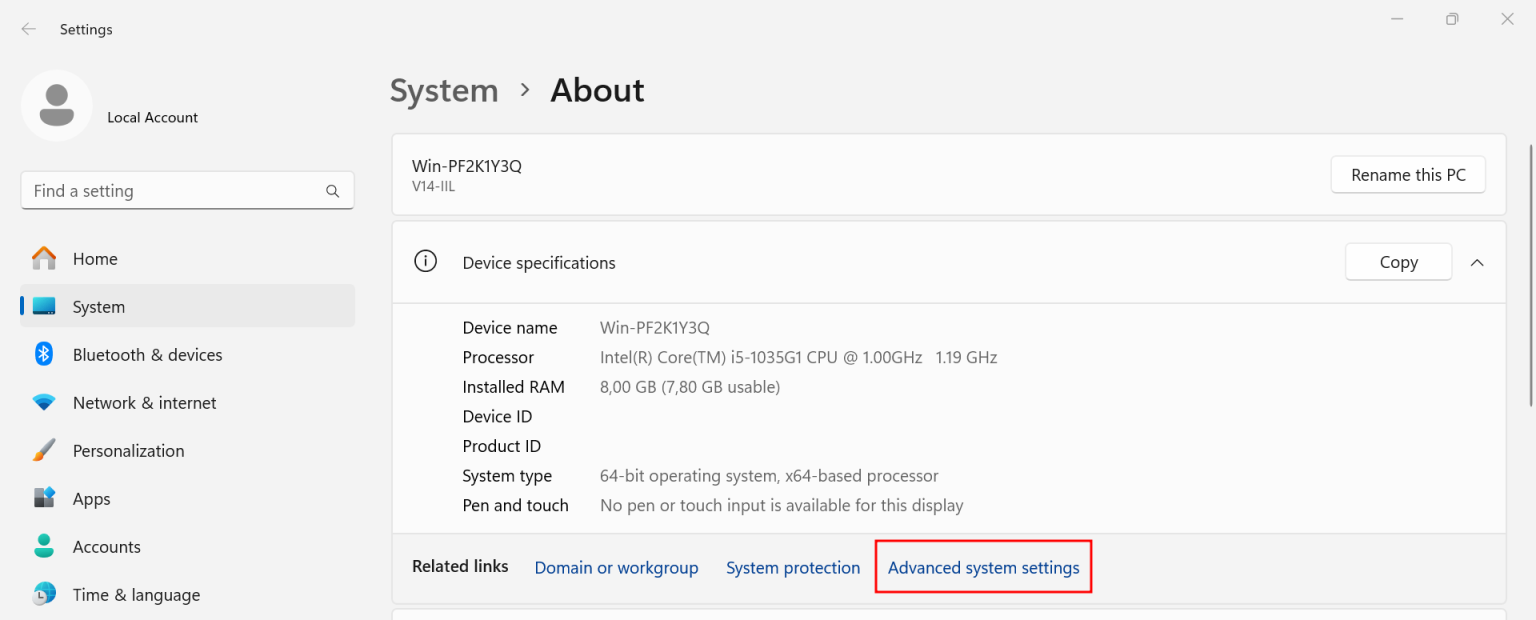1536x620 pixels.
Task: Click the back arrow in Settings
Action: click(x=29, y=29)
